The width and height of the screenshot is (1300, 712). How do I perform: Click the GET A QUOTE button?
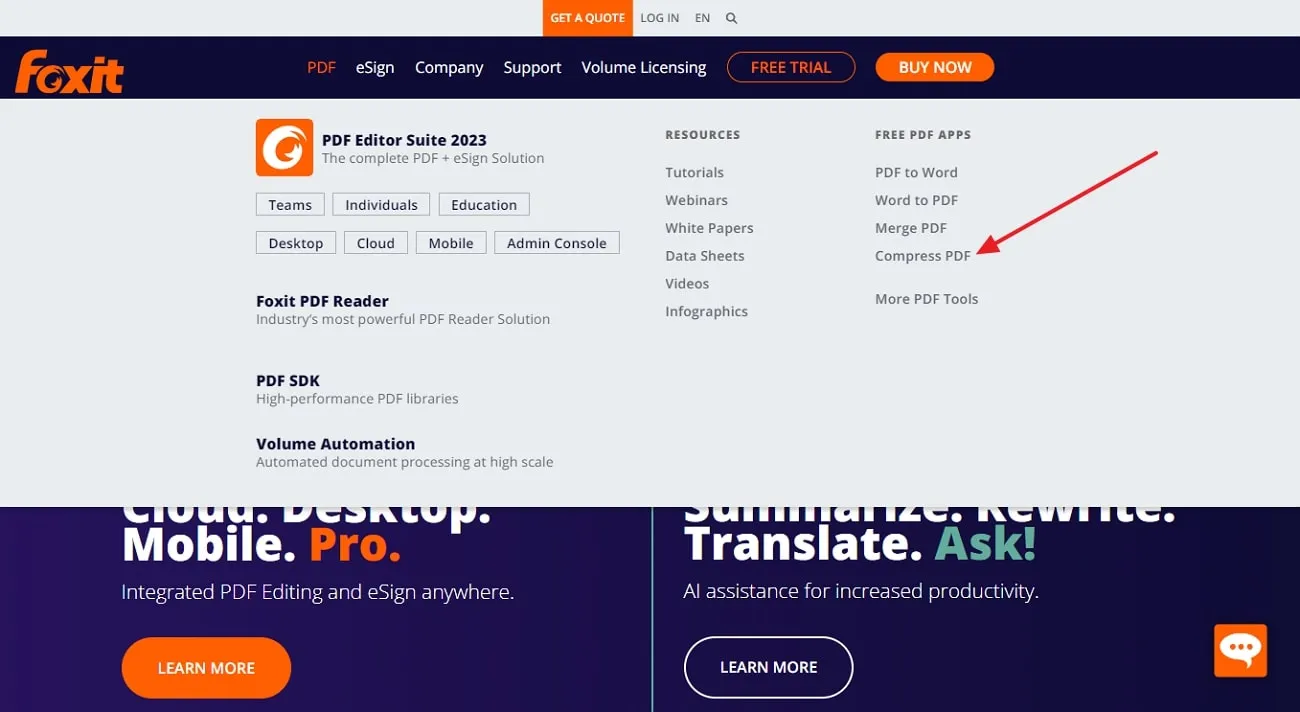588,18
